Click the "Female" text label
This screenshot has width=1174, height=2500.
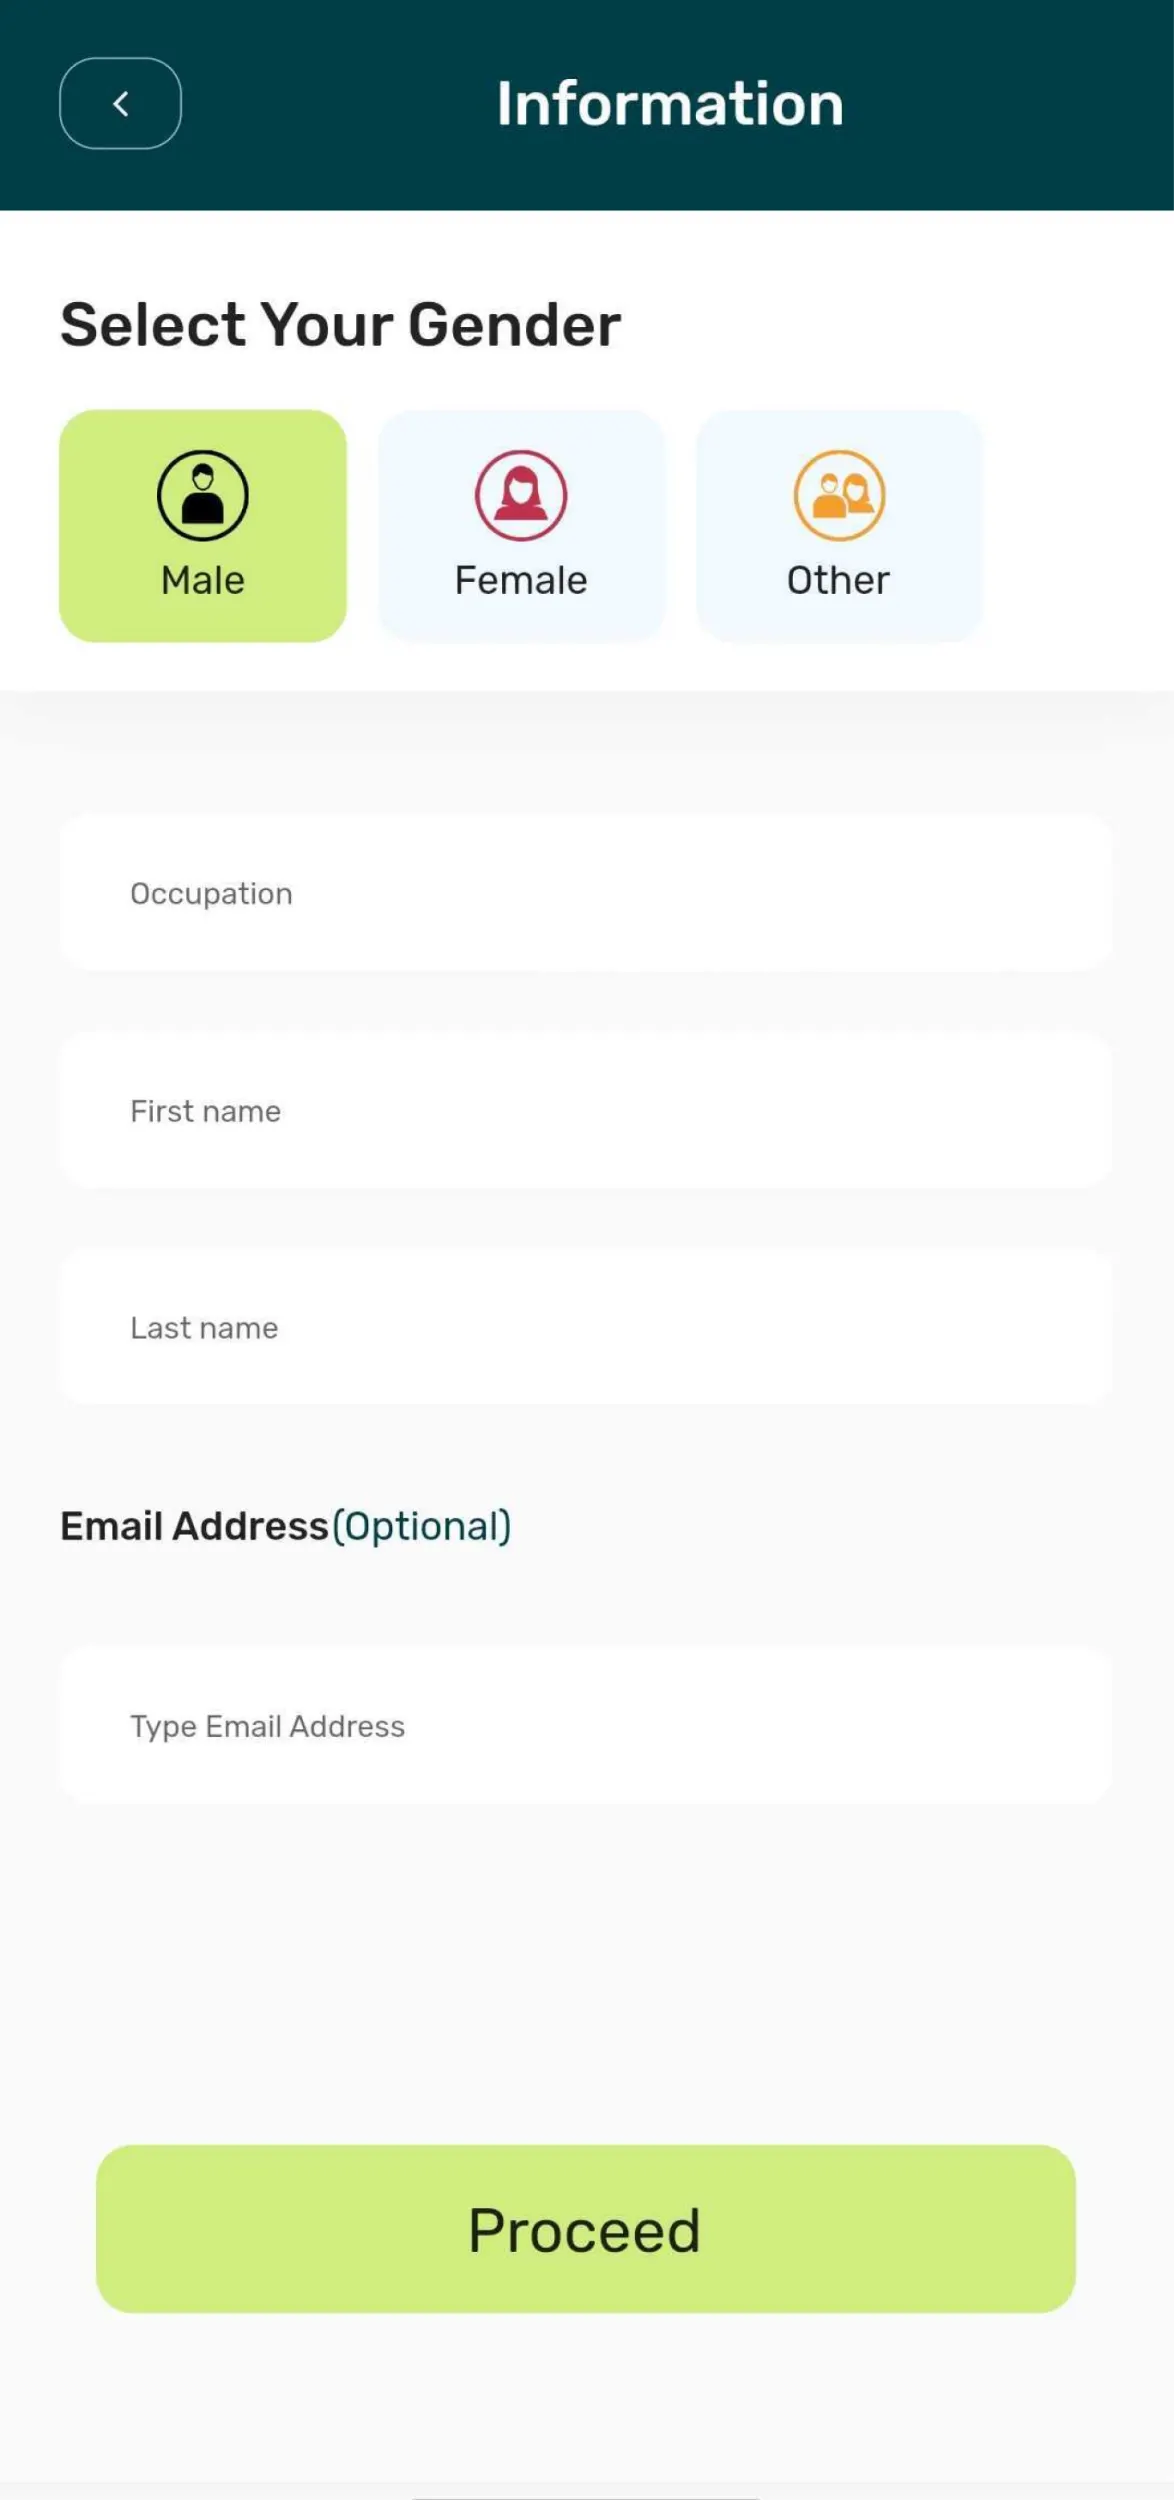[x=521, y=580]
